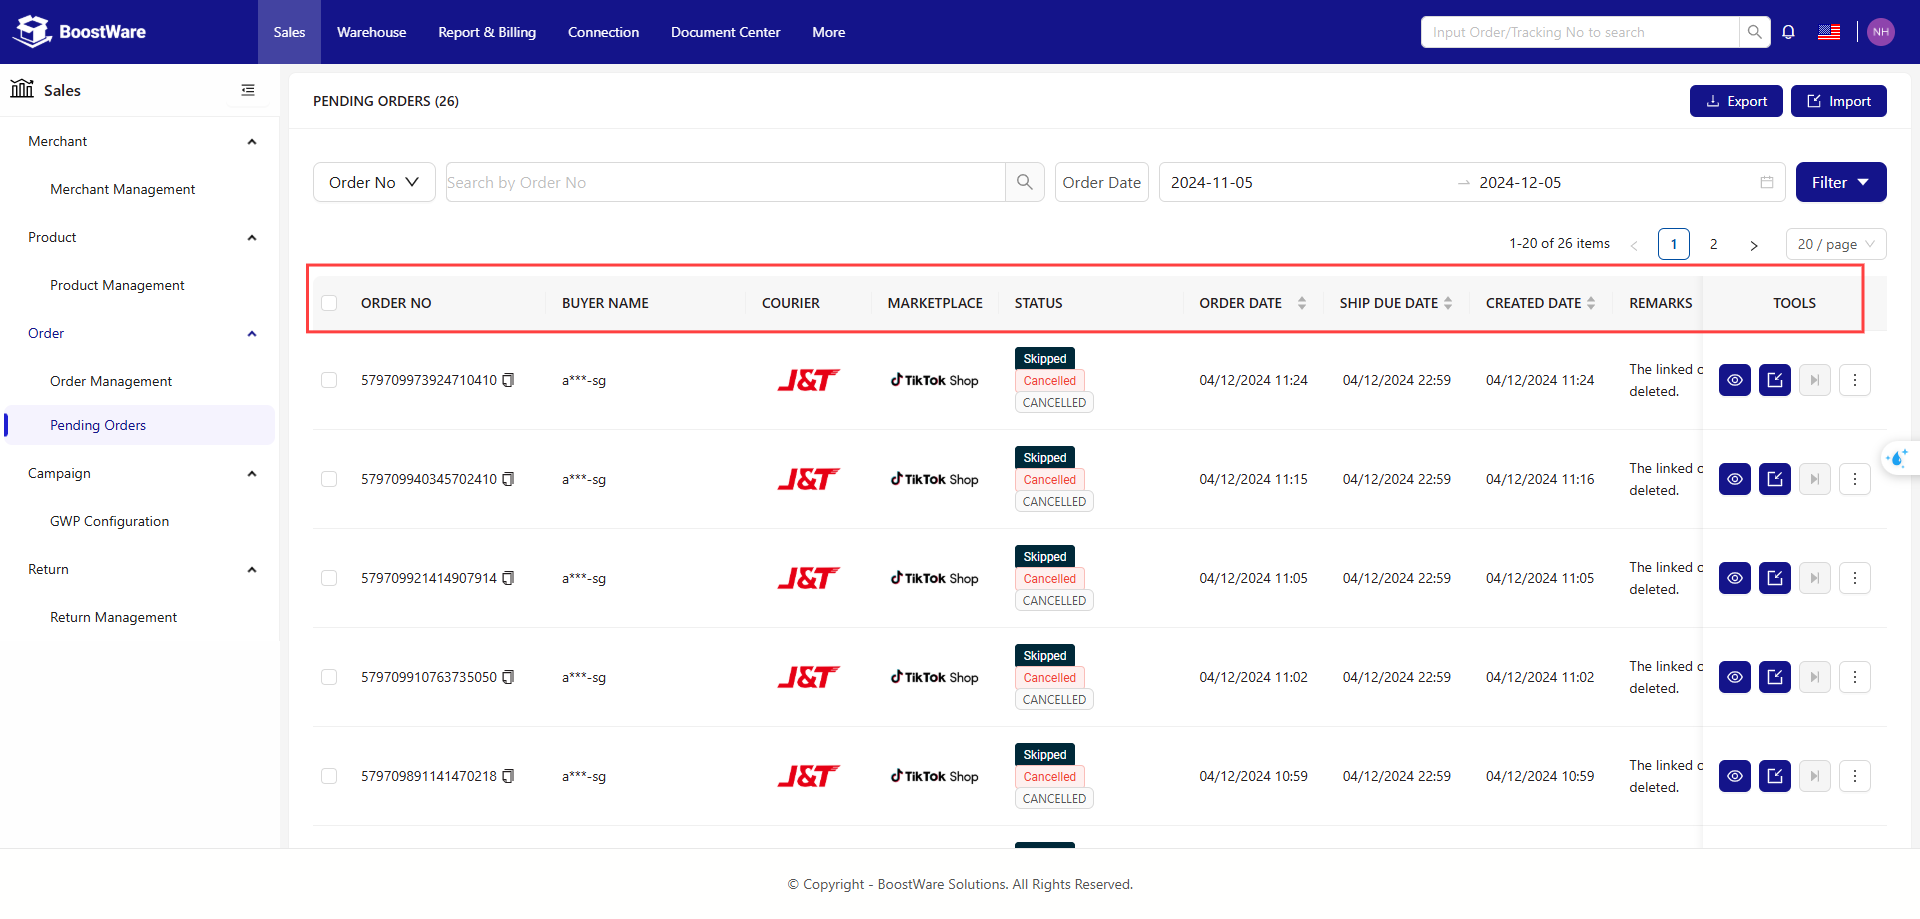Open the Document Center menu
This screenshot has width=1920, height=919.
point(726,32)
